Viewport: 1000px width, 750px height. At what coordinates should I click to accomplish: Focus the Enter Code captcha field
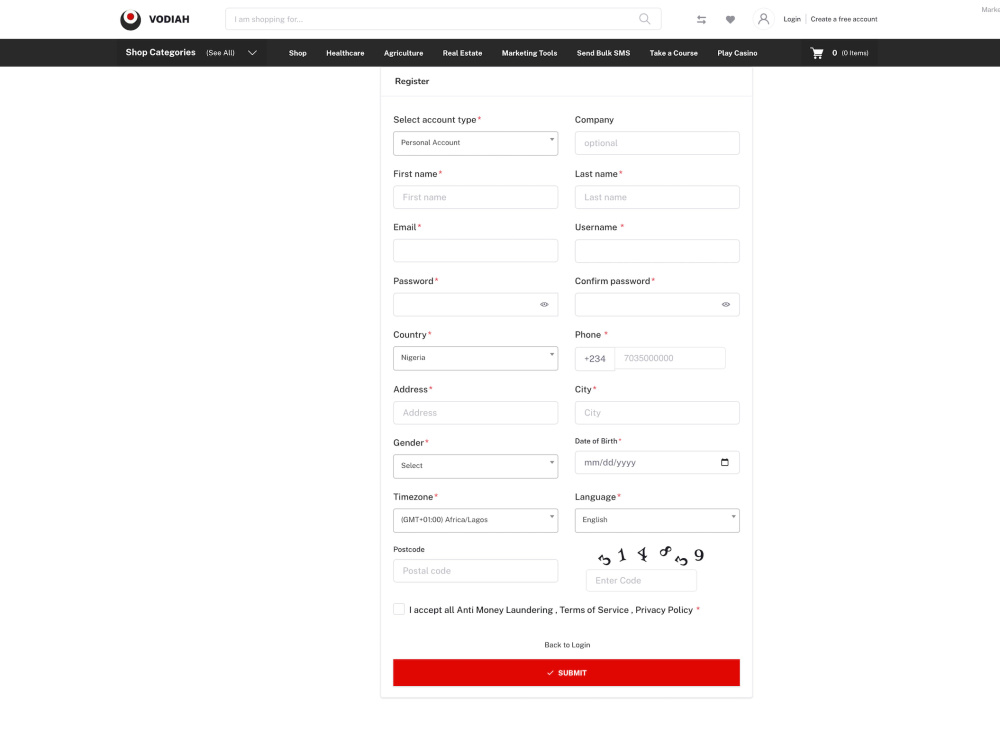[x=641, y=580]
